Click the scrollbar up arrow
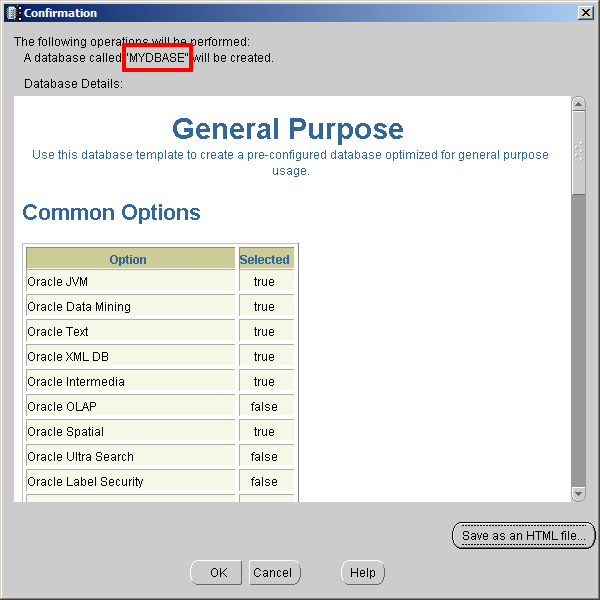Viewport: 600px width, 600px height. 578,104
